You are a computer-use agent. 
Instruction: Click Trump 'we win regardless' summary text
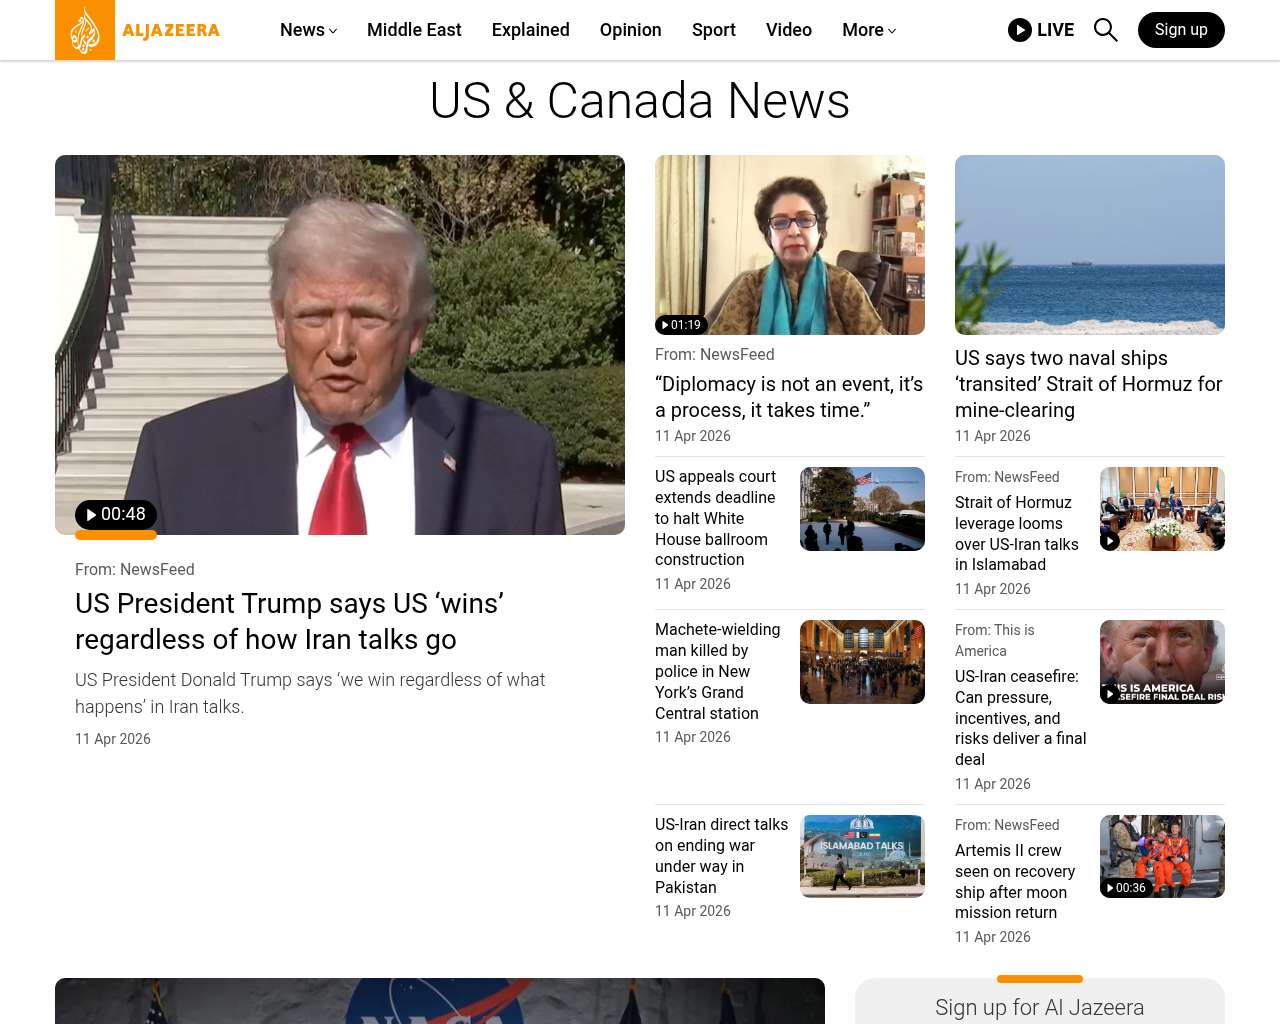point(310,693)
